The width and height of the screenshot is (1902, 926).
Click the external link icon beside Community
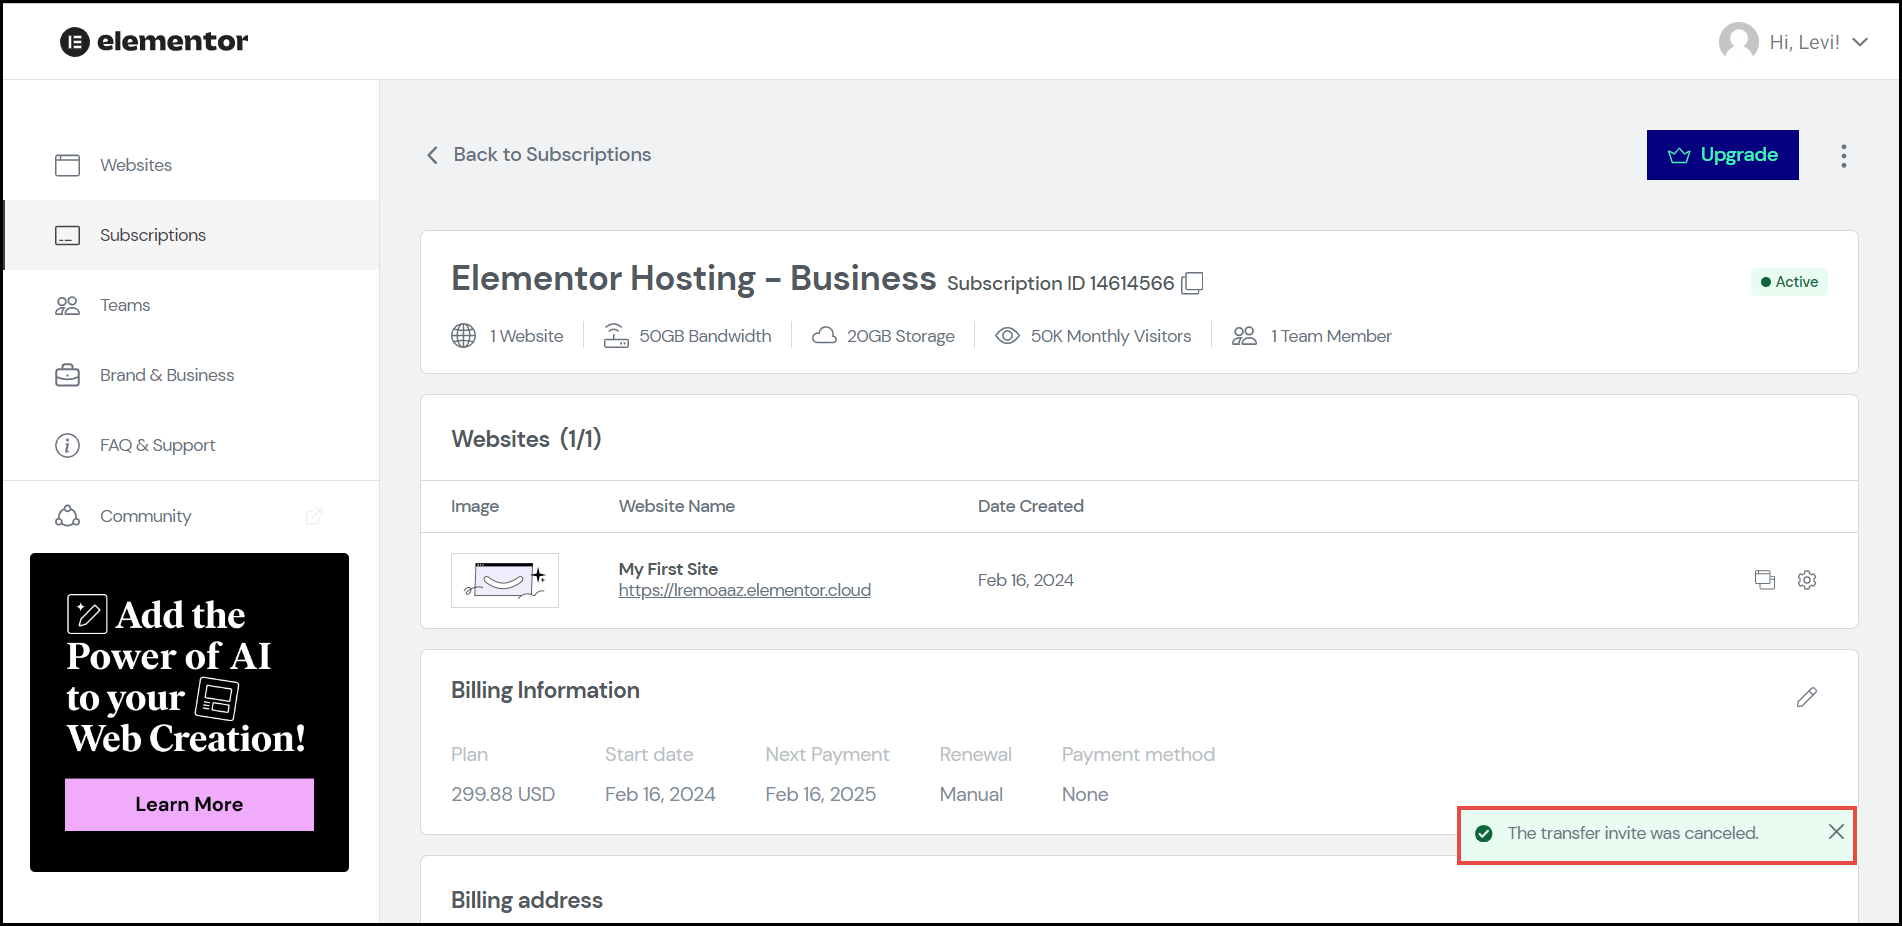pyautogui.click(x=314, y=516)
